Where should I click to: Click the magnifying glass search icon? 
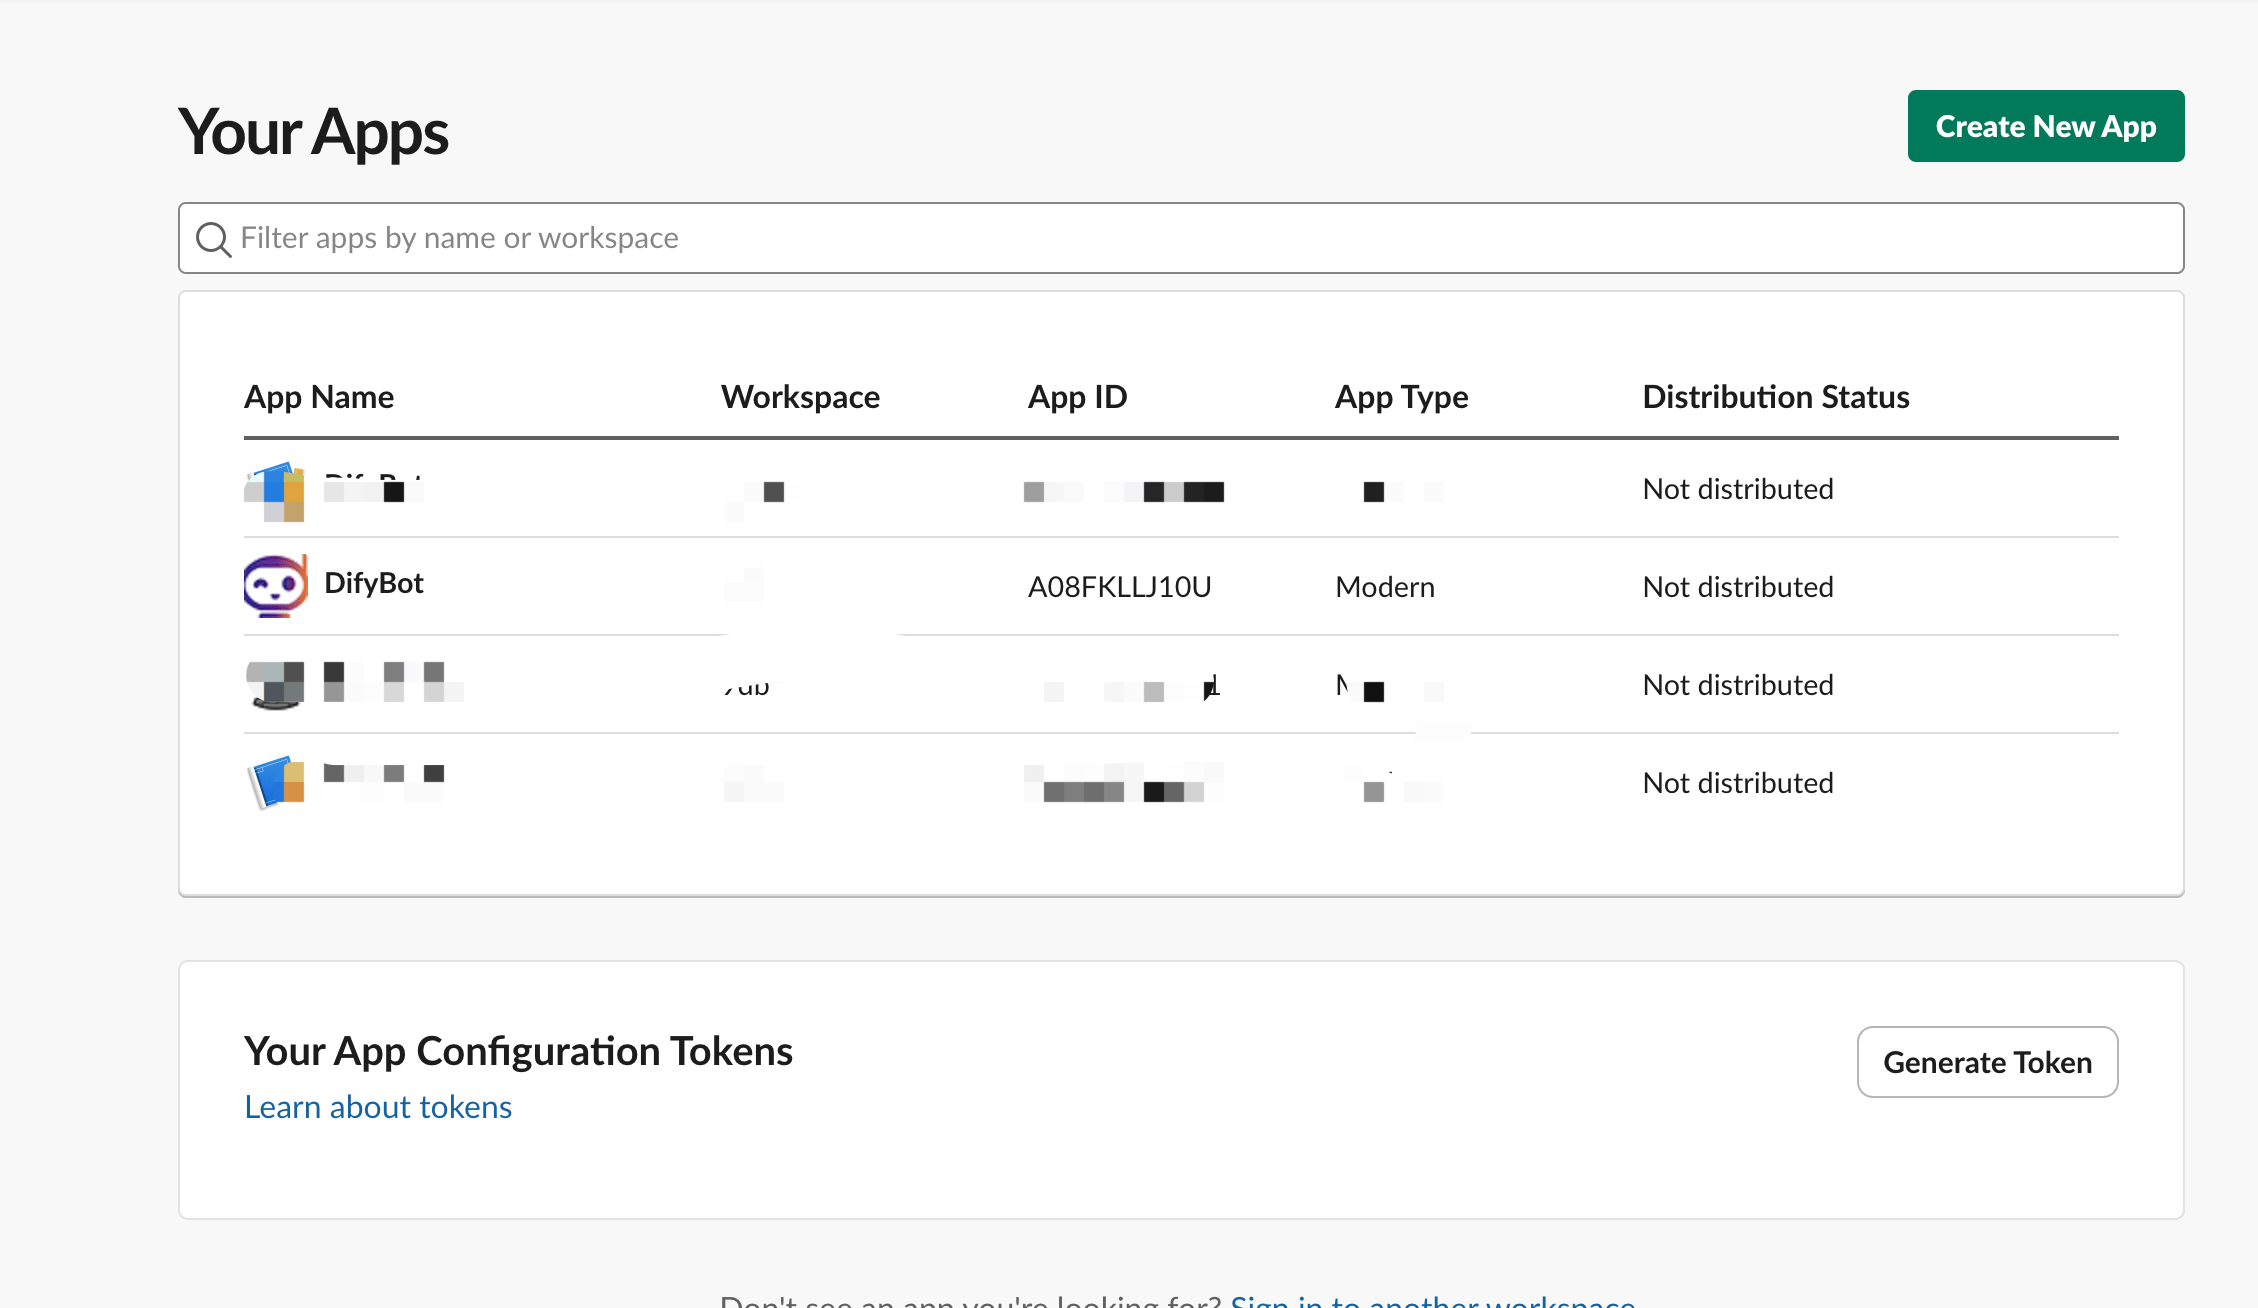pos(213,239)
